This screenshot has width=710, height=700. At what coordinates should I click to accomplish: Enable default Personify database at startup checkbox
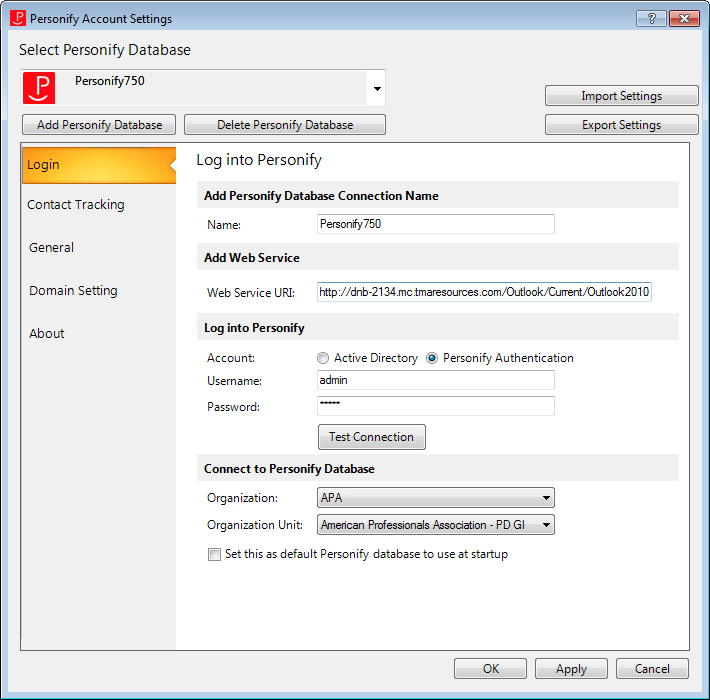tap(214, 554)
